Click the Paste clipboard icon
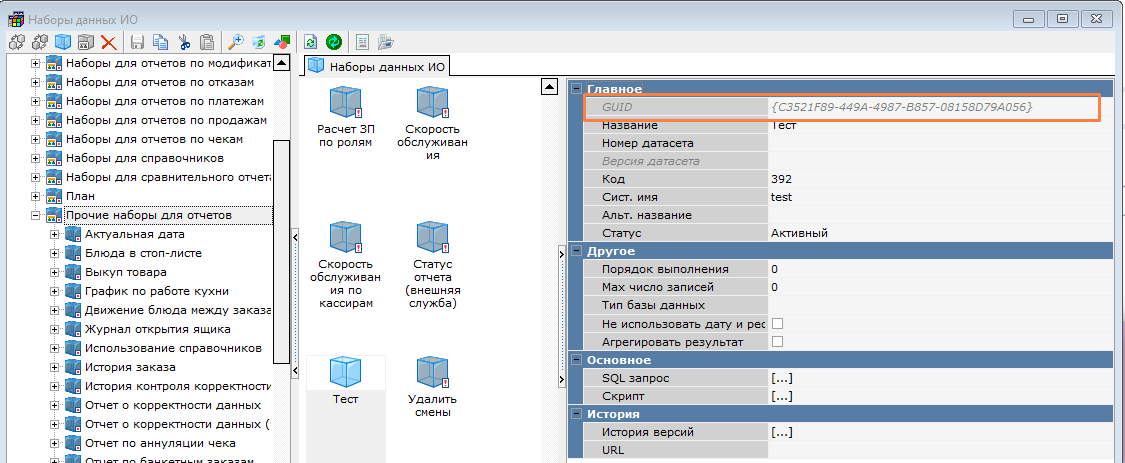This screenshot has width=1125, height=463. tap(207, 42)
